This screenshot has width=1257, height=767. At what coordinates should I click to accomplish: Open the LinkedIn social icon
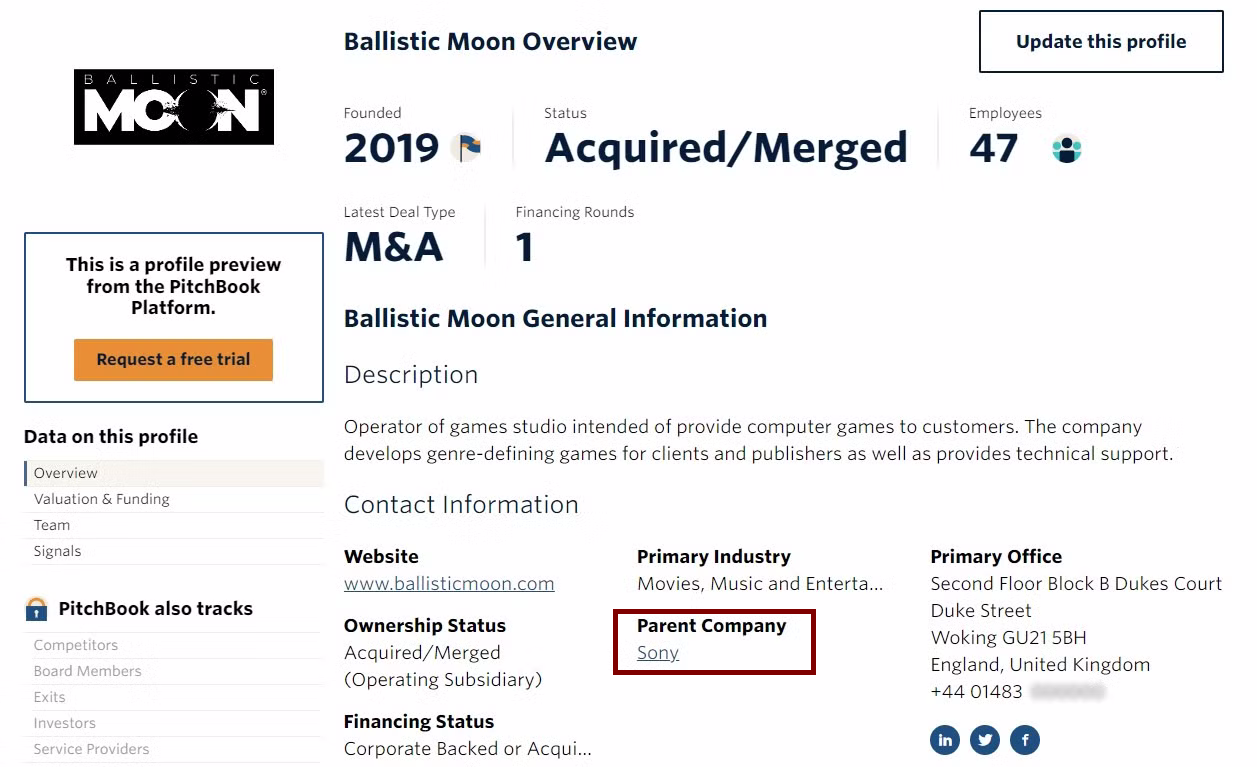pos(944,740)
